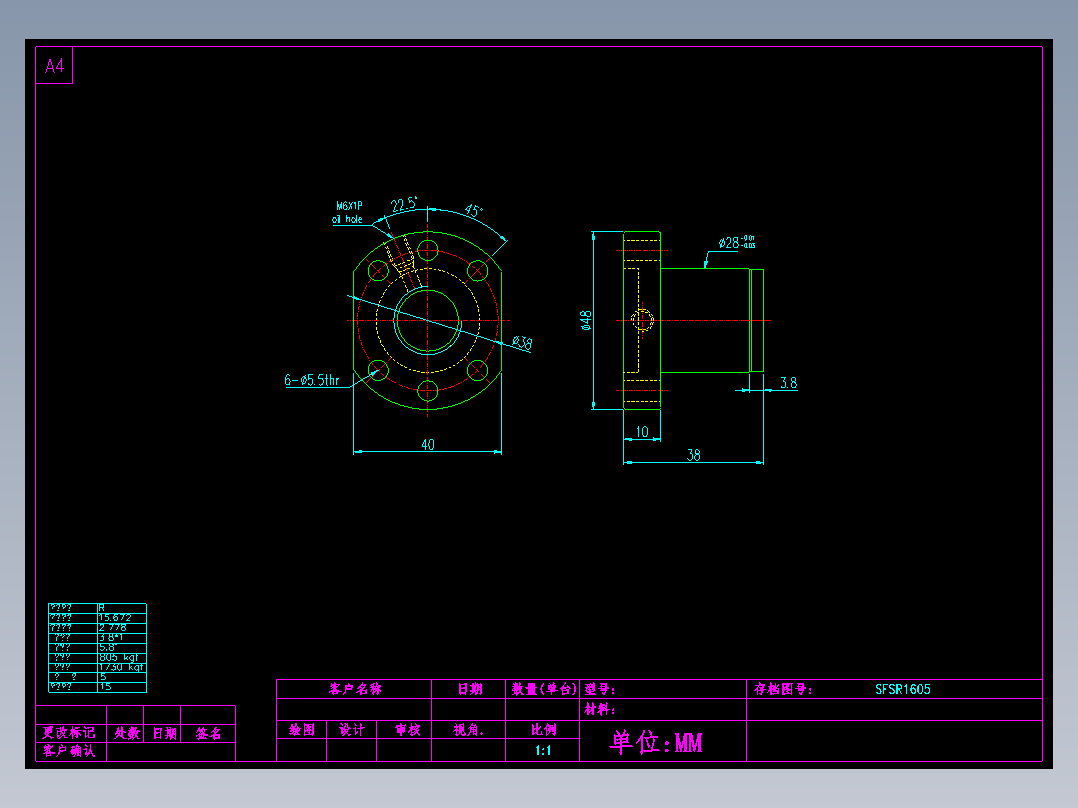
Task: Select the 10 flange thickness dimension
Action: click(x=641, y=432)
